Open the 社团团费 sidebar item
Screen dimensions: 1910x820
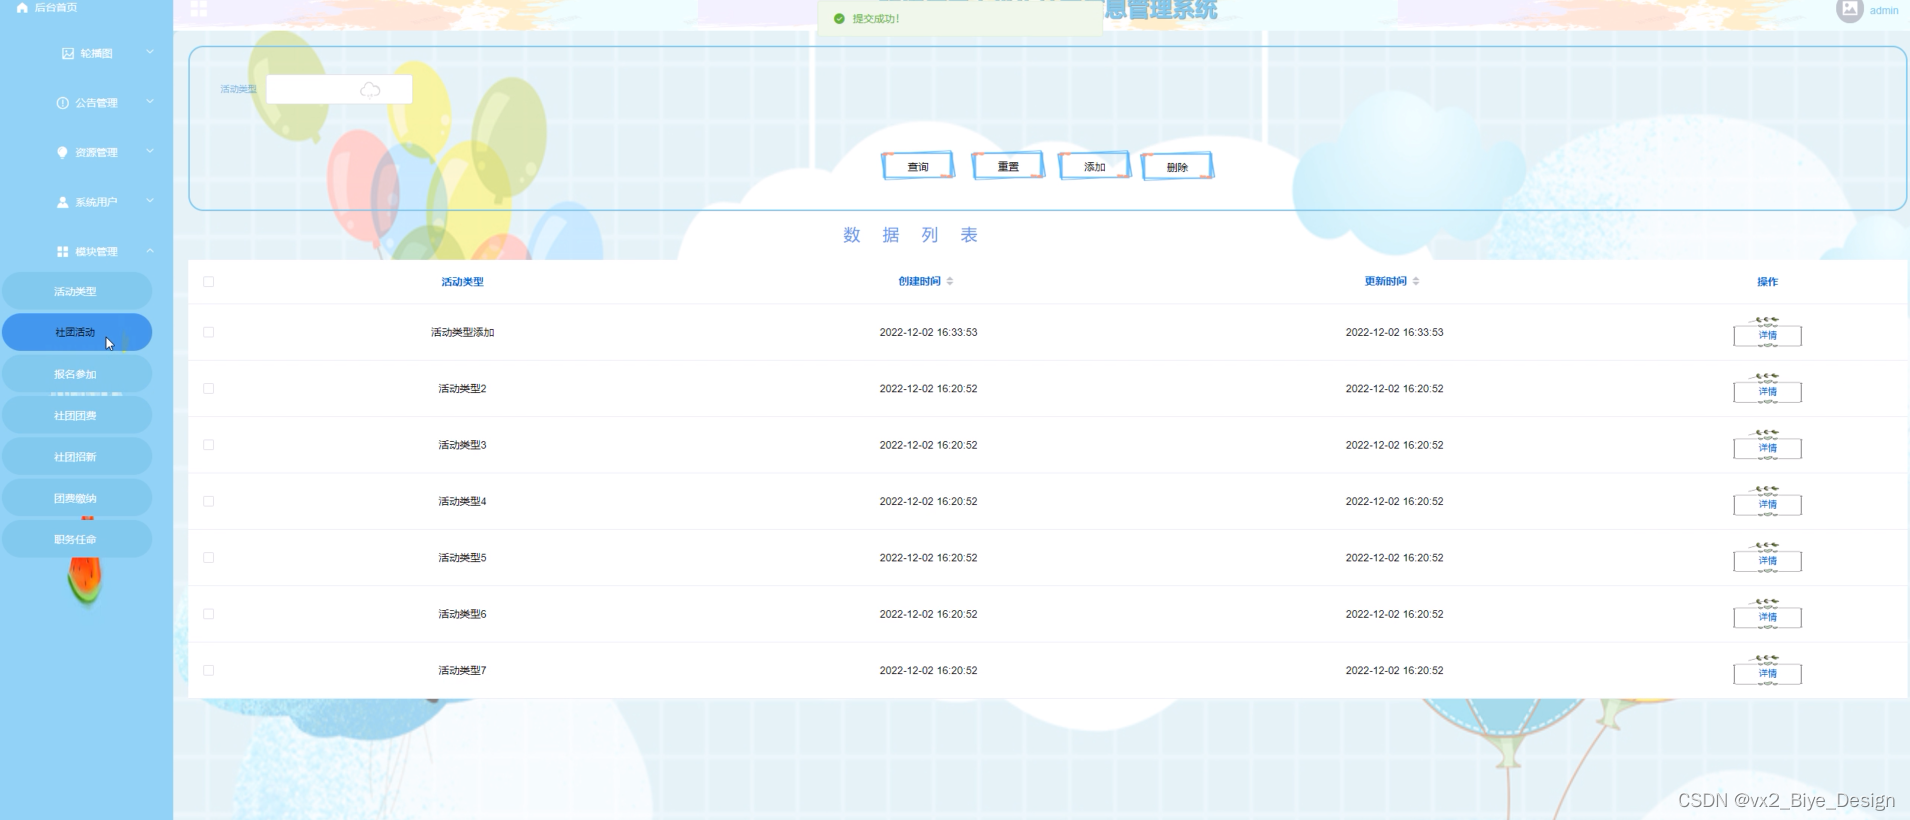coord(77,415)
